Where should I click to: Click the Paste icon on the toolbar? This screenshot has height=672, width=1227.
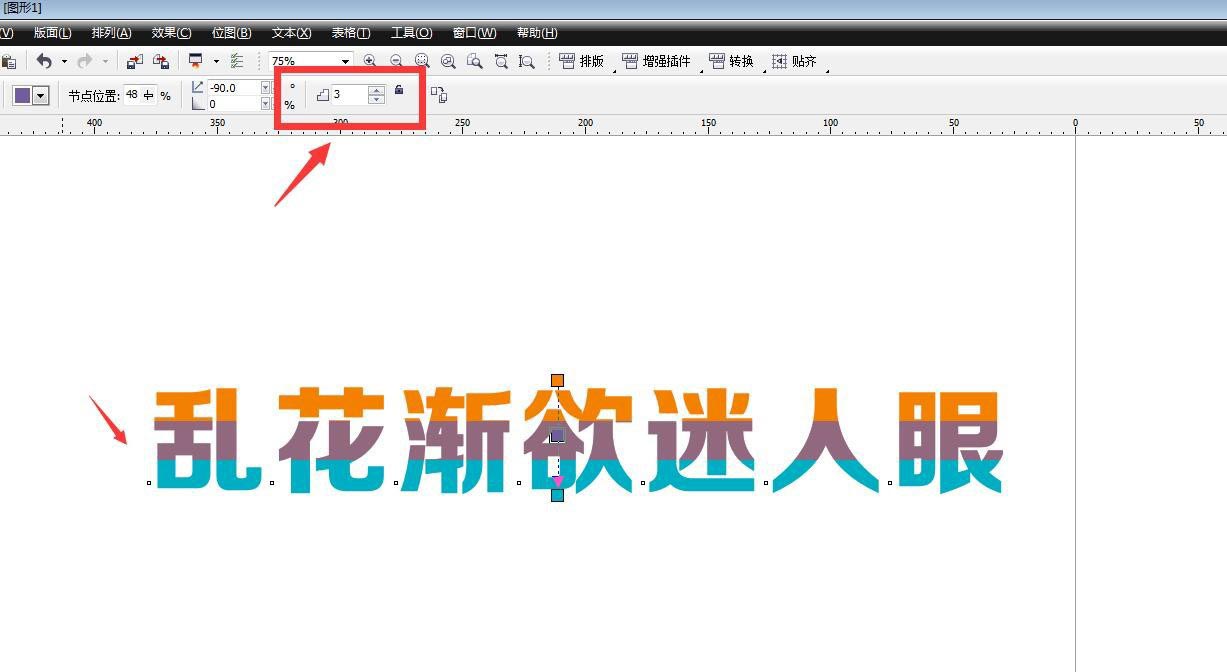pos(10,62)
